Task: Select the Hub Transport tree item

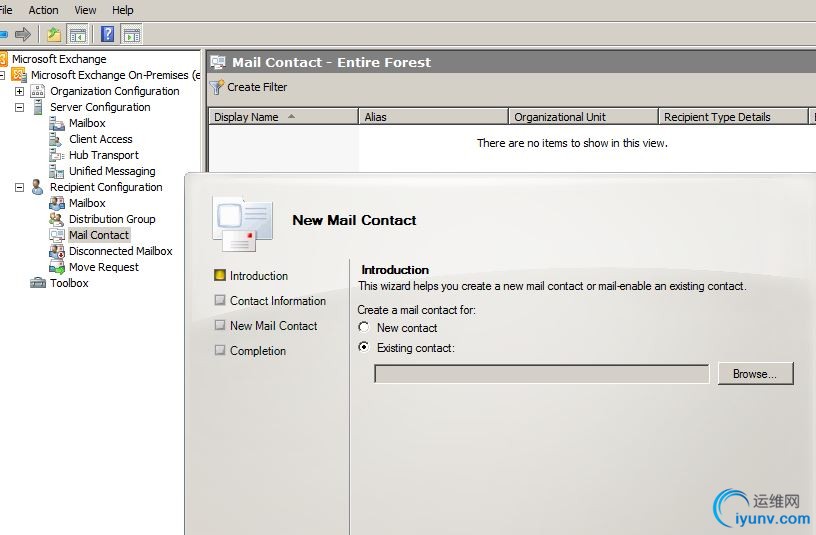Action: (104, 155)
